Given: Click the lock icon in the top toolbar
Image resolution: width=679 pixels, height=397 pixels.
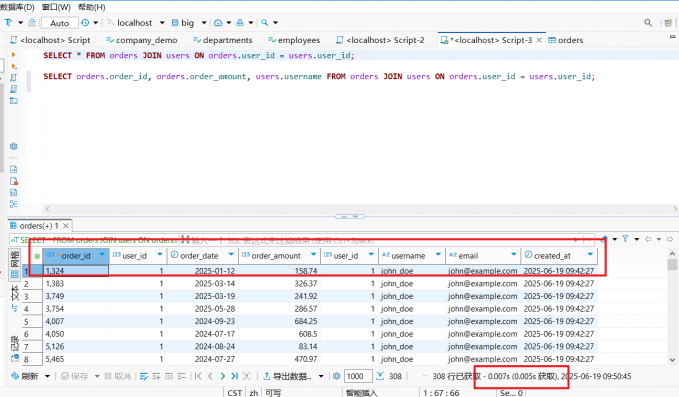Looking at the screenshot, I should tap(32, 23).
